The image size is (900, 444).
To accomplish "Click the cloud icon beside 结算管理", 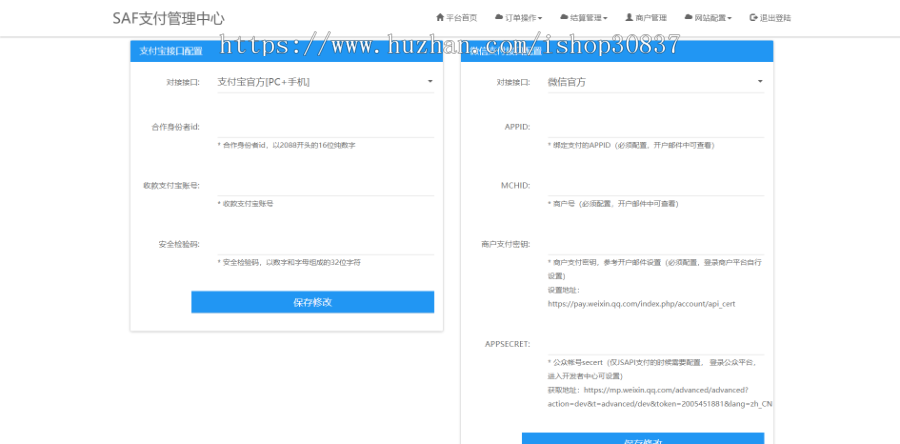I will point(563,18).
